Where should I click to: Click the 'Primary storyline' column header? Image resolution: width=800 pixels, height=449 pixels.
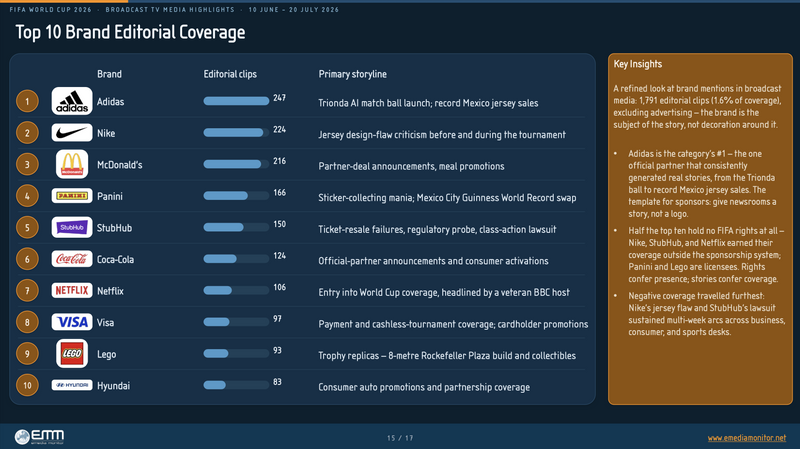[x=353, y=74]
